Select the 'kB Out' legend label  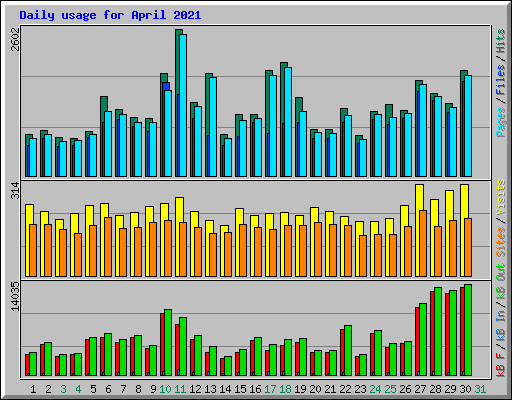(x=500, y=282)
